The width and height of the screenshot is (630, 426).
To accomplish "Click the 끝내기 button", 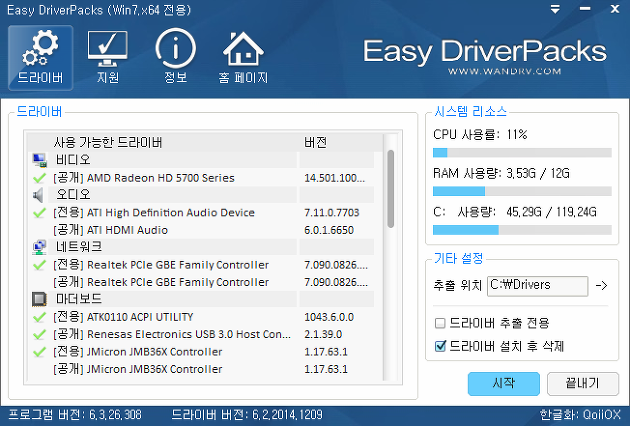I will pyautogui.click(x=583, y=383).
